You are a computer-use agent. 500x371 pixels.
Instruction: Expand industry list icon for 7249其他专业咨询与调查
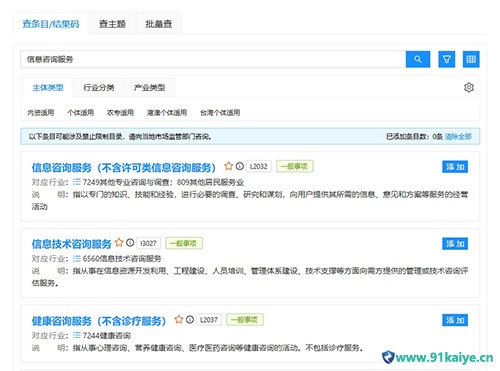coord(77,182)
